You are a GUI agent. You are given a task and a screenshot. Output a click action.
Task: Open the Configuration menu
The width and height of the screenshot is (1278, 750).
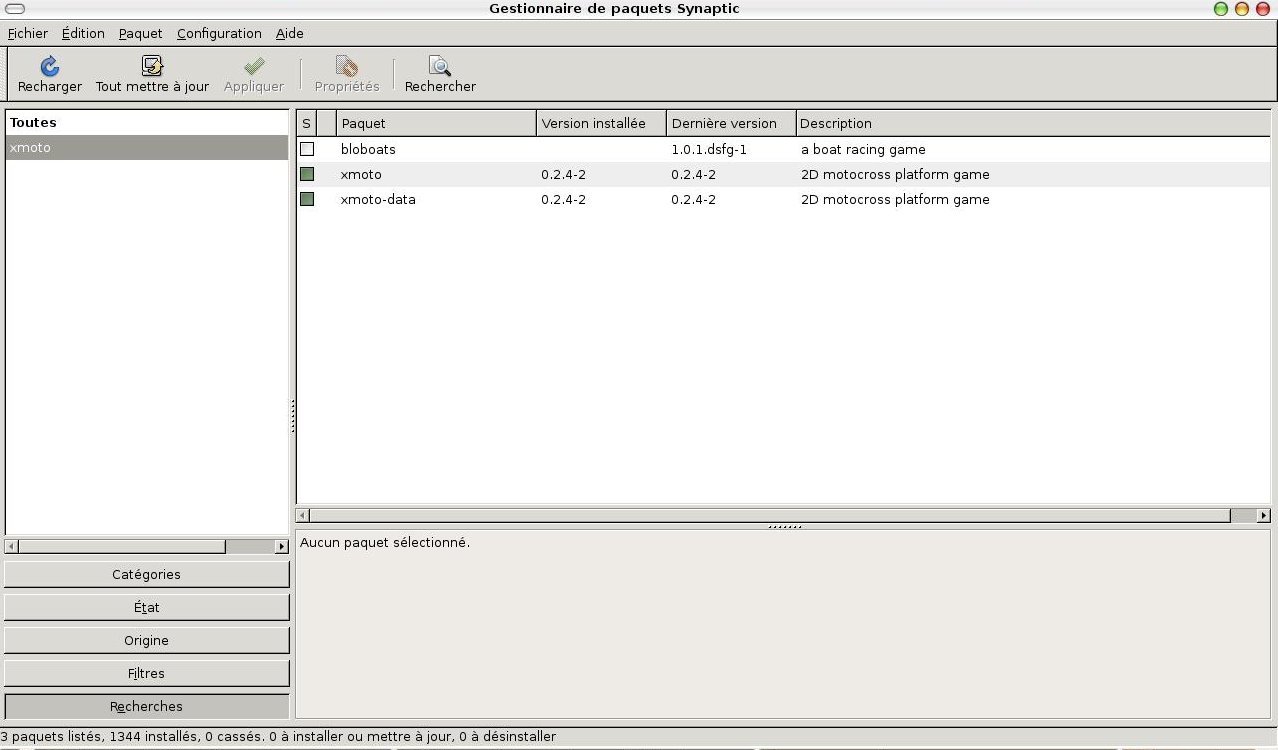click(219, 33)
